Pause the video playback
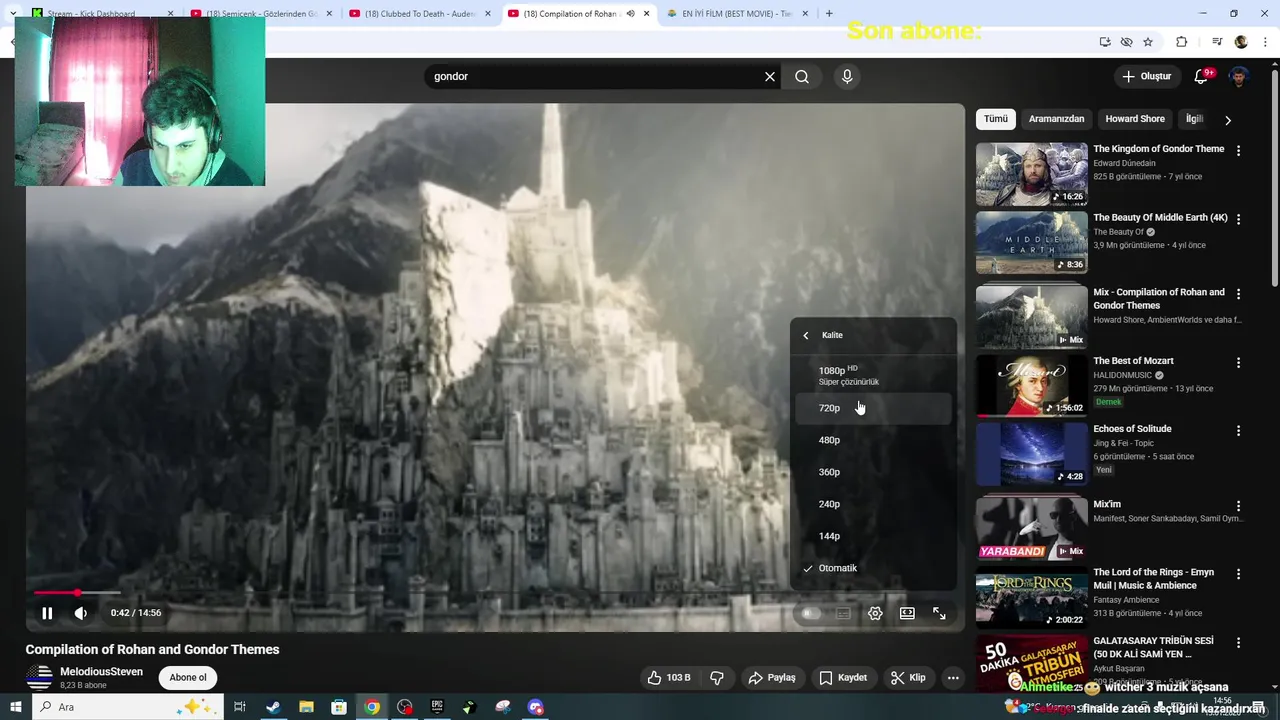Viewport: 1280px width, 720px height. click(x=47, y=613)
